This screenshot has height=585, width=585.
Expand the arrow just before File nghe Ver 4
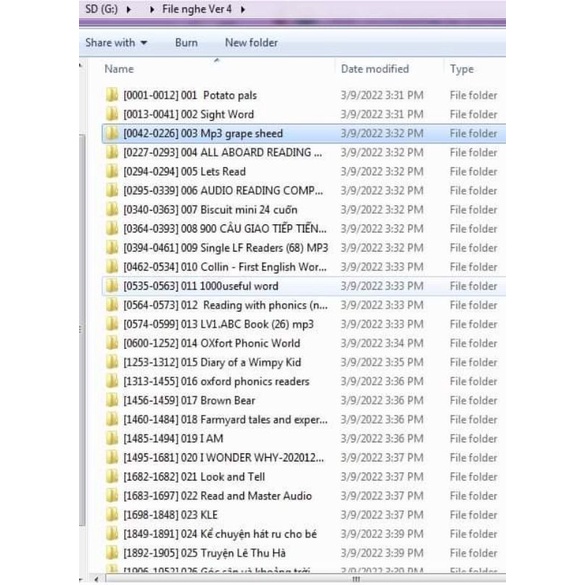point(151,9)
